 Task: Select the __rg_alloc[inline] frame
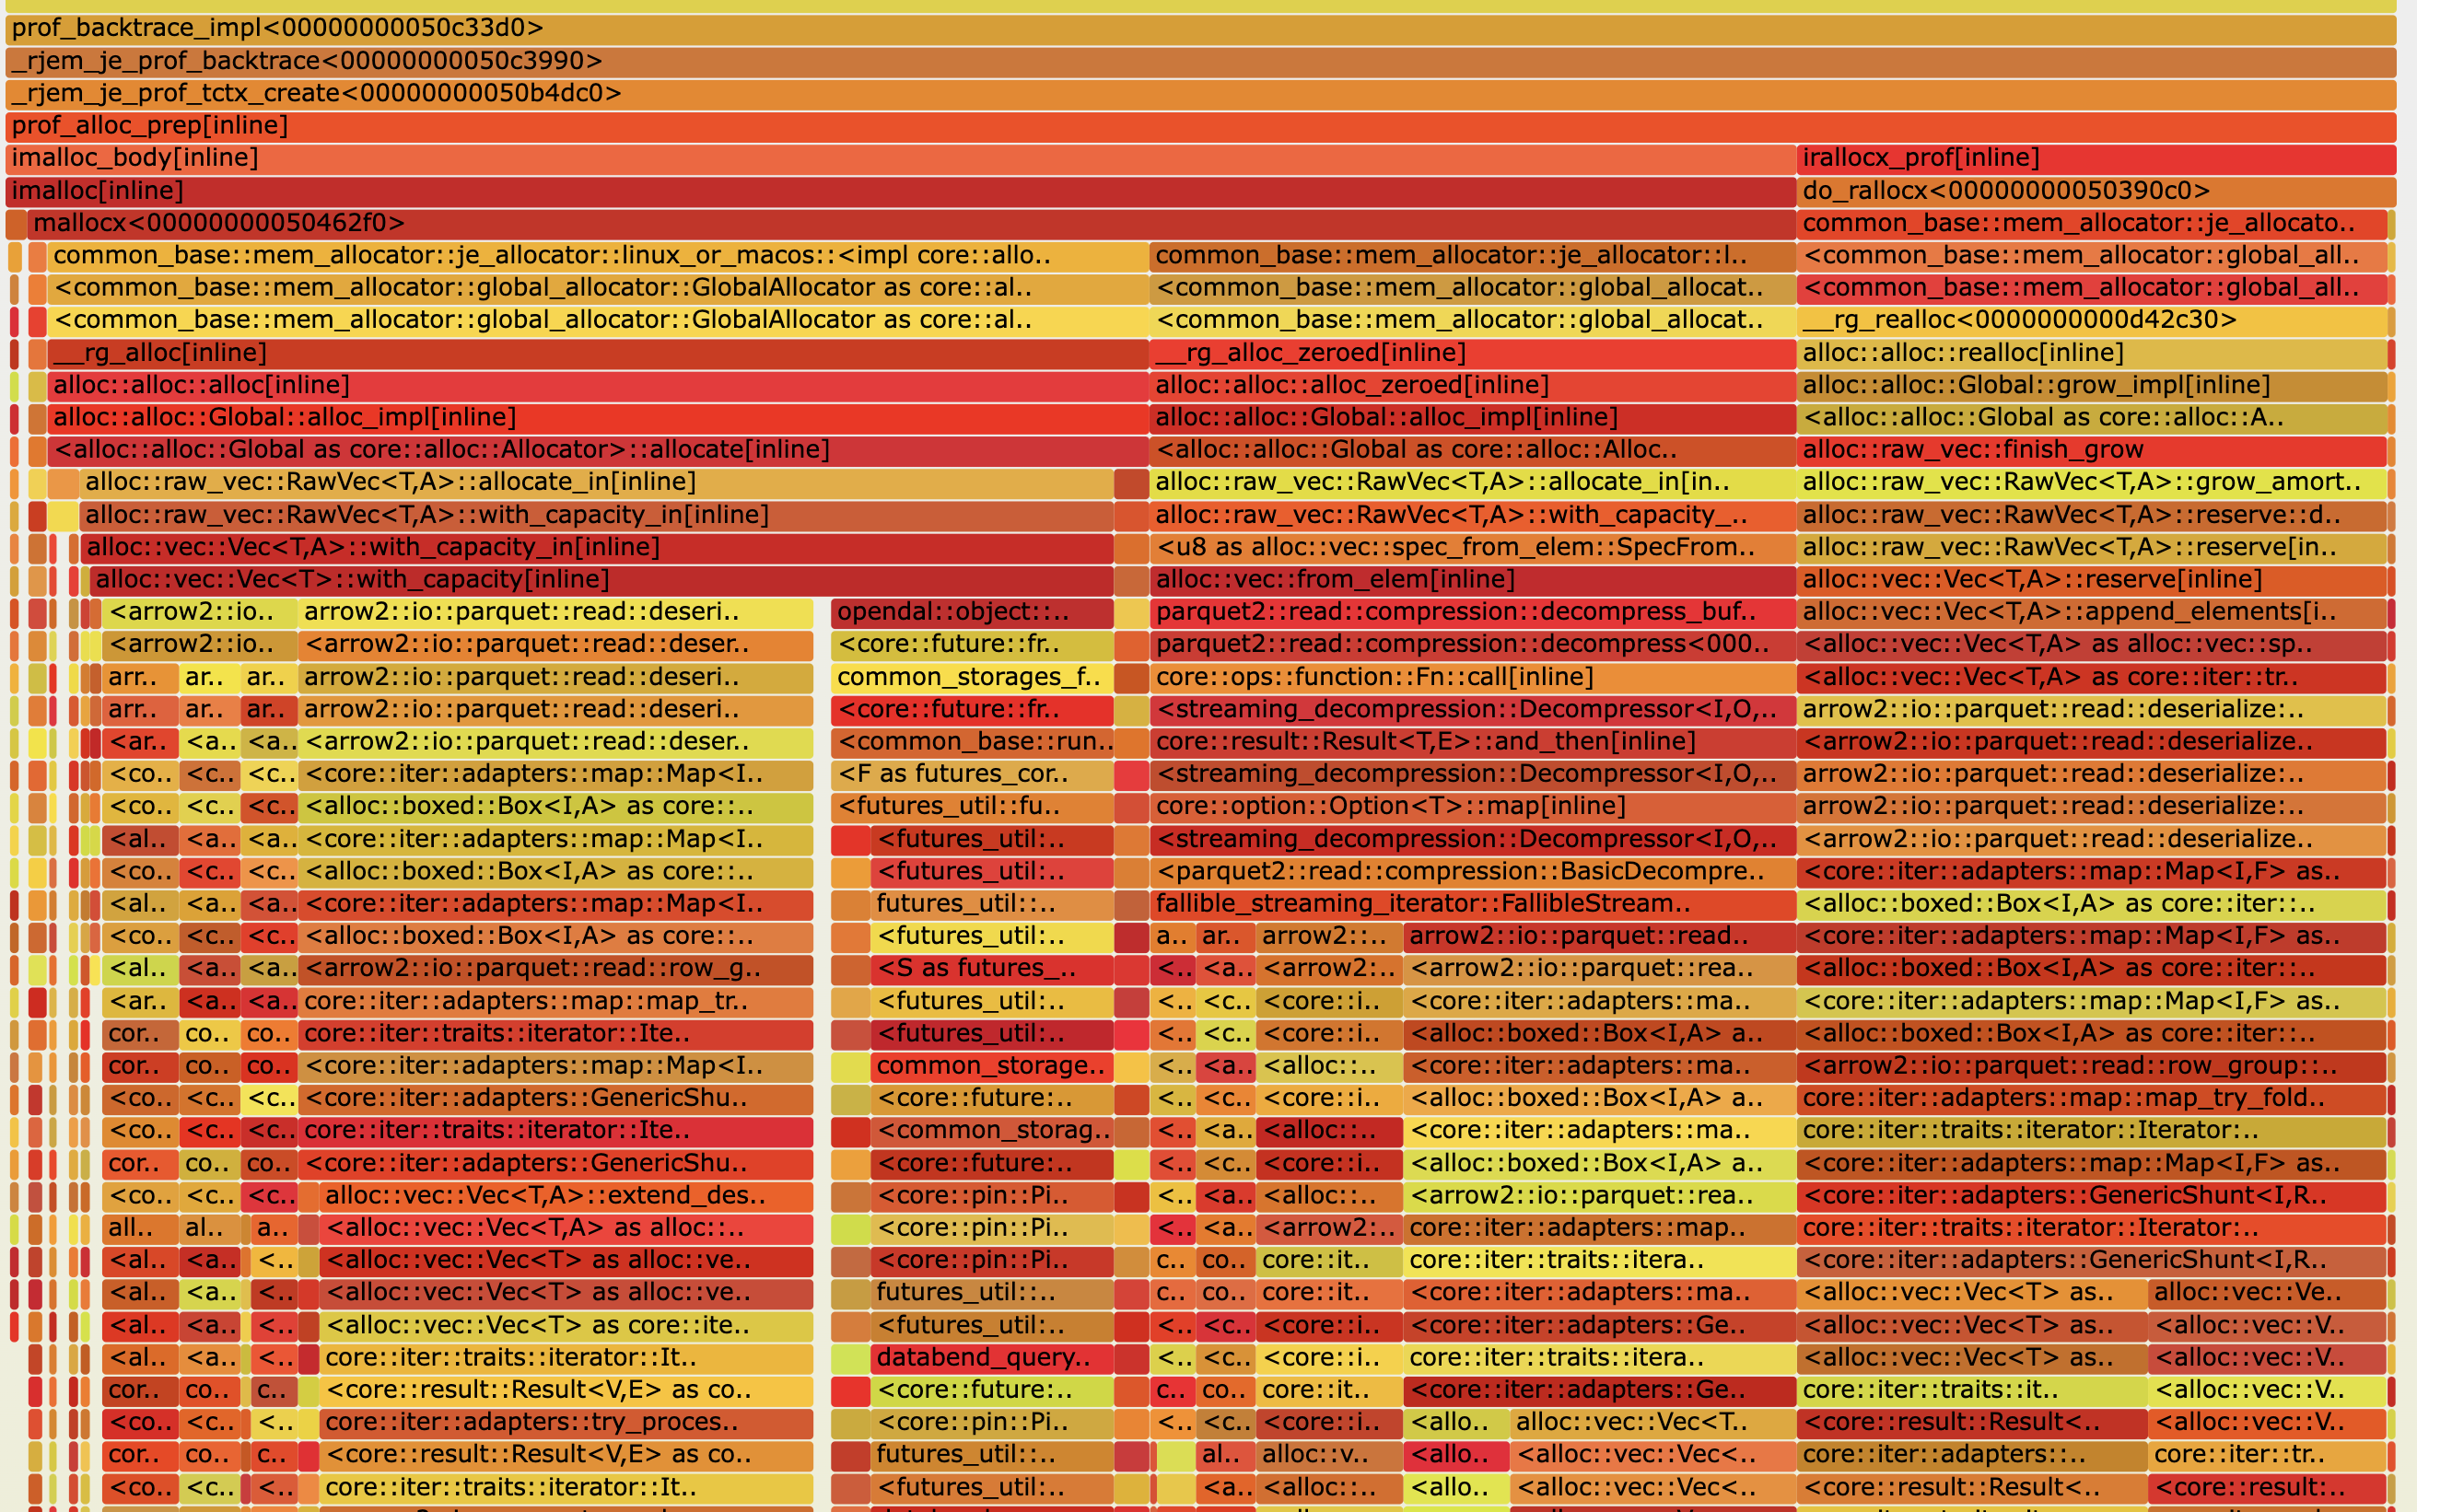click(598, 353)
